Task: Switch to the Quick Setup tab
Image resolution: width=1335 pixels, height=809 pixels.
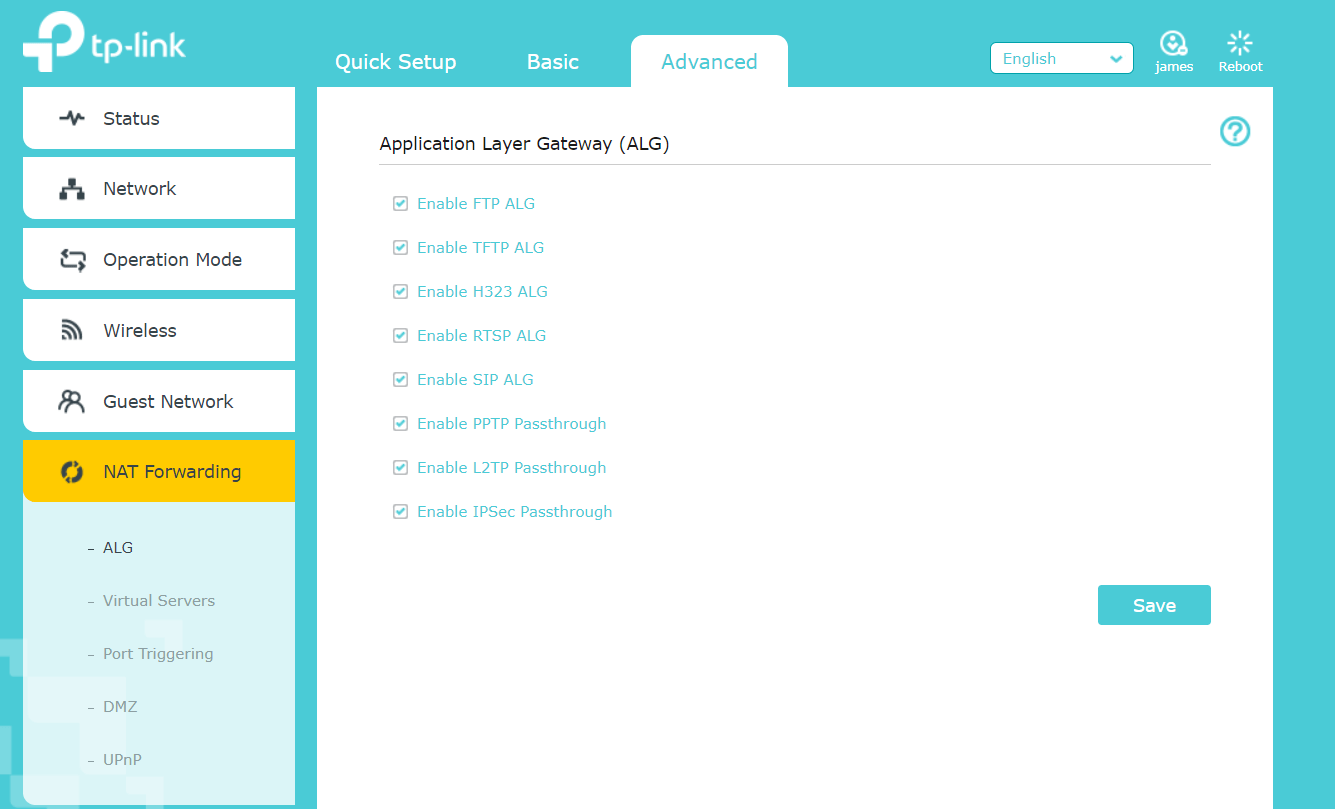Action: point(395,62)
